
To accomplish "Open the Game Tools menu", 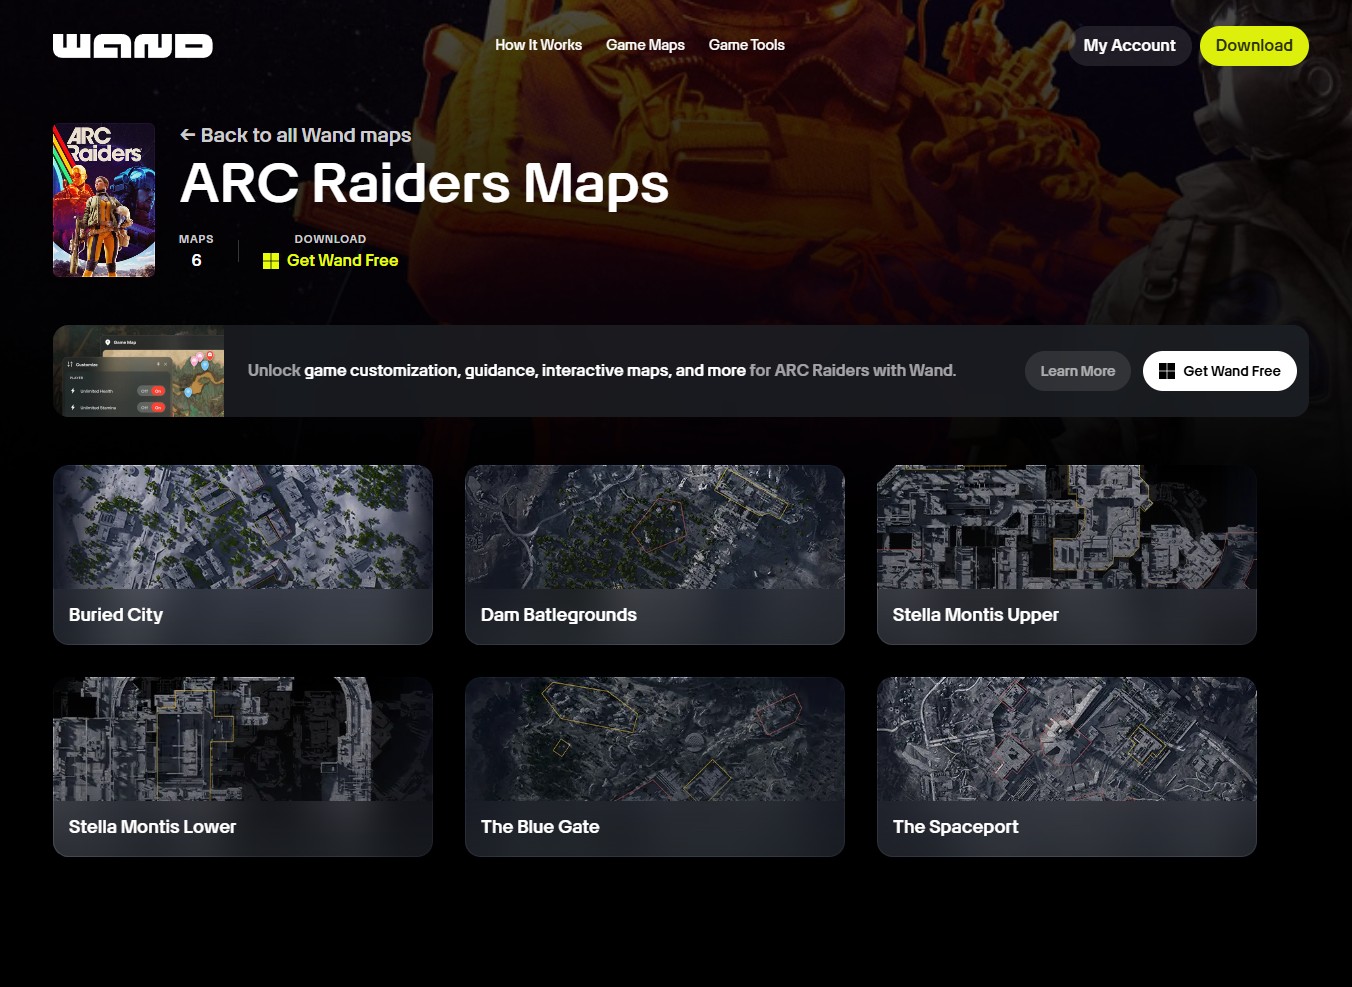I will coord(746,45).
